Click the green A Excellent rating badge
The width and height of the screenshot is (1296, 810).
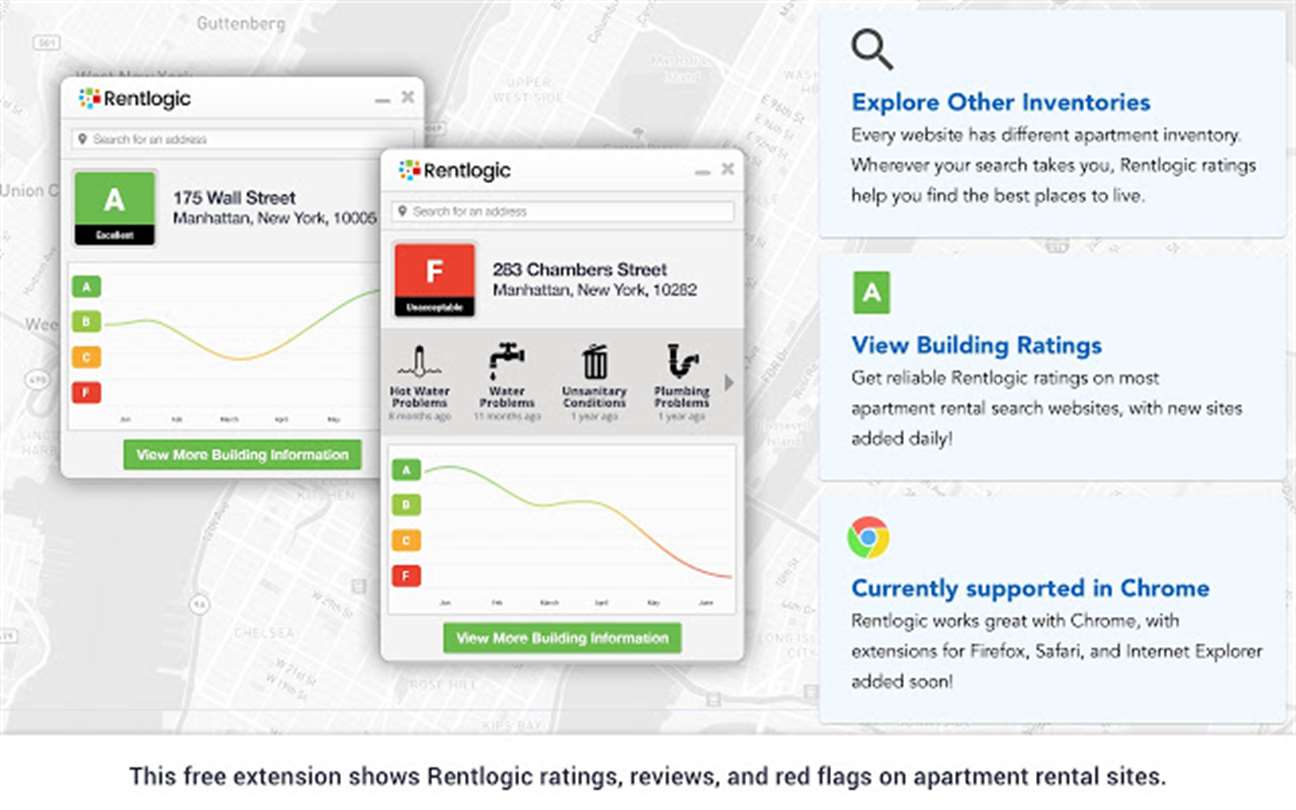tap(115, 208)
